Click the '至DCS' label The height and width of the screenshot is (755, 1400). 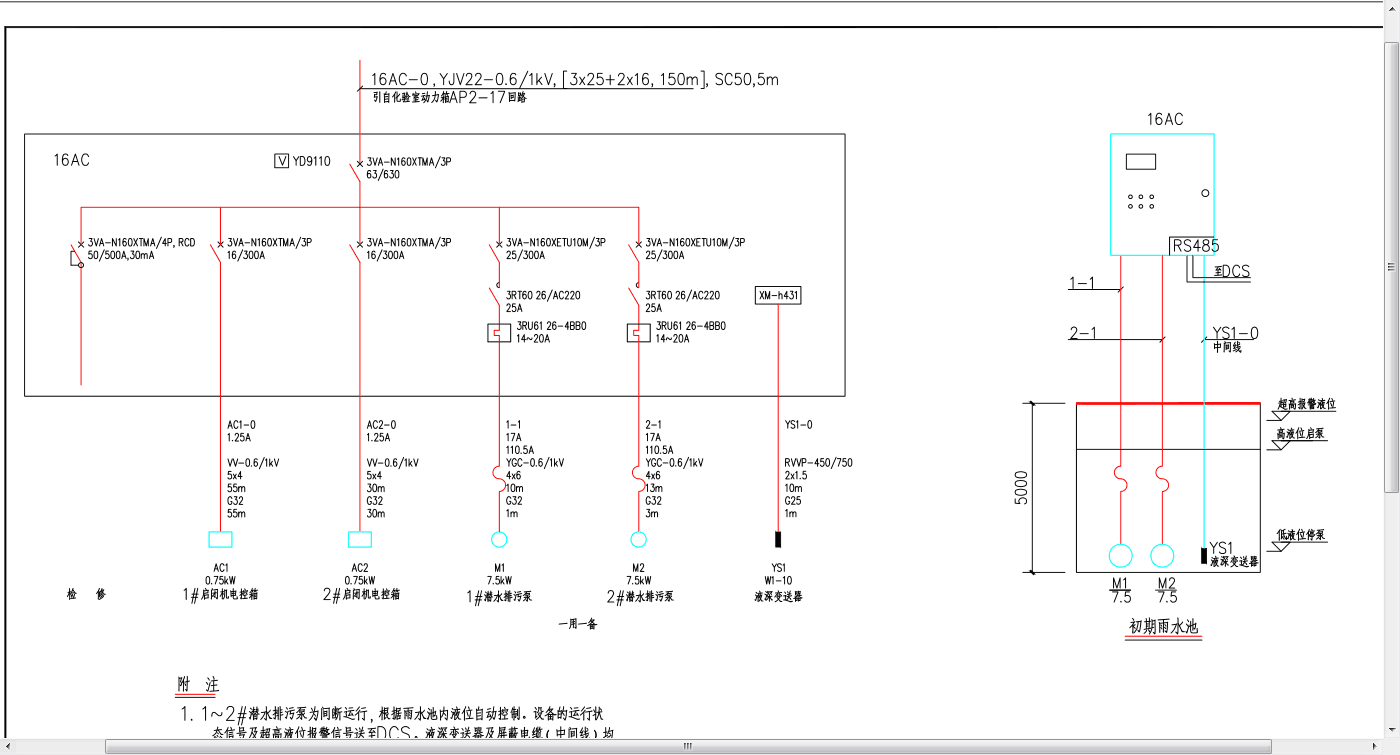coord(1232,271)
